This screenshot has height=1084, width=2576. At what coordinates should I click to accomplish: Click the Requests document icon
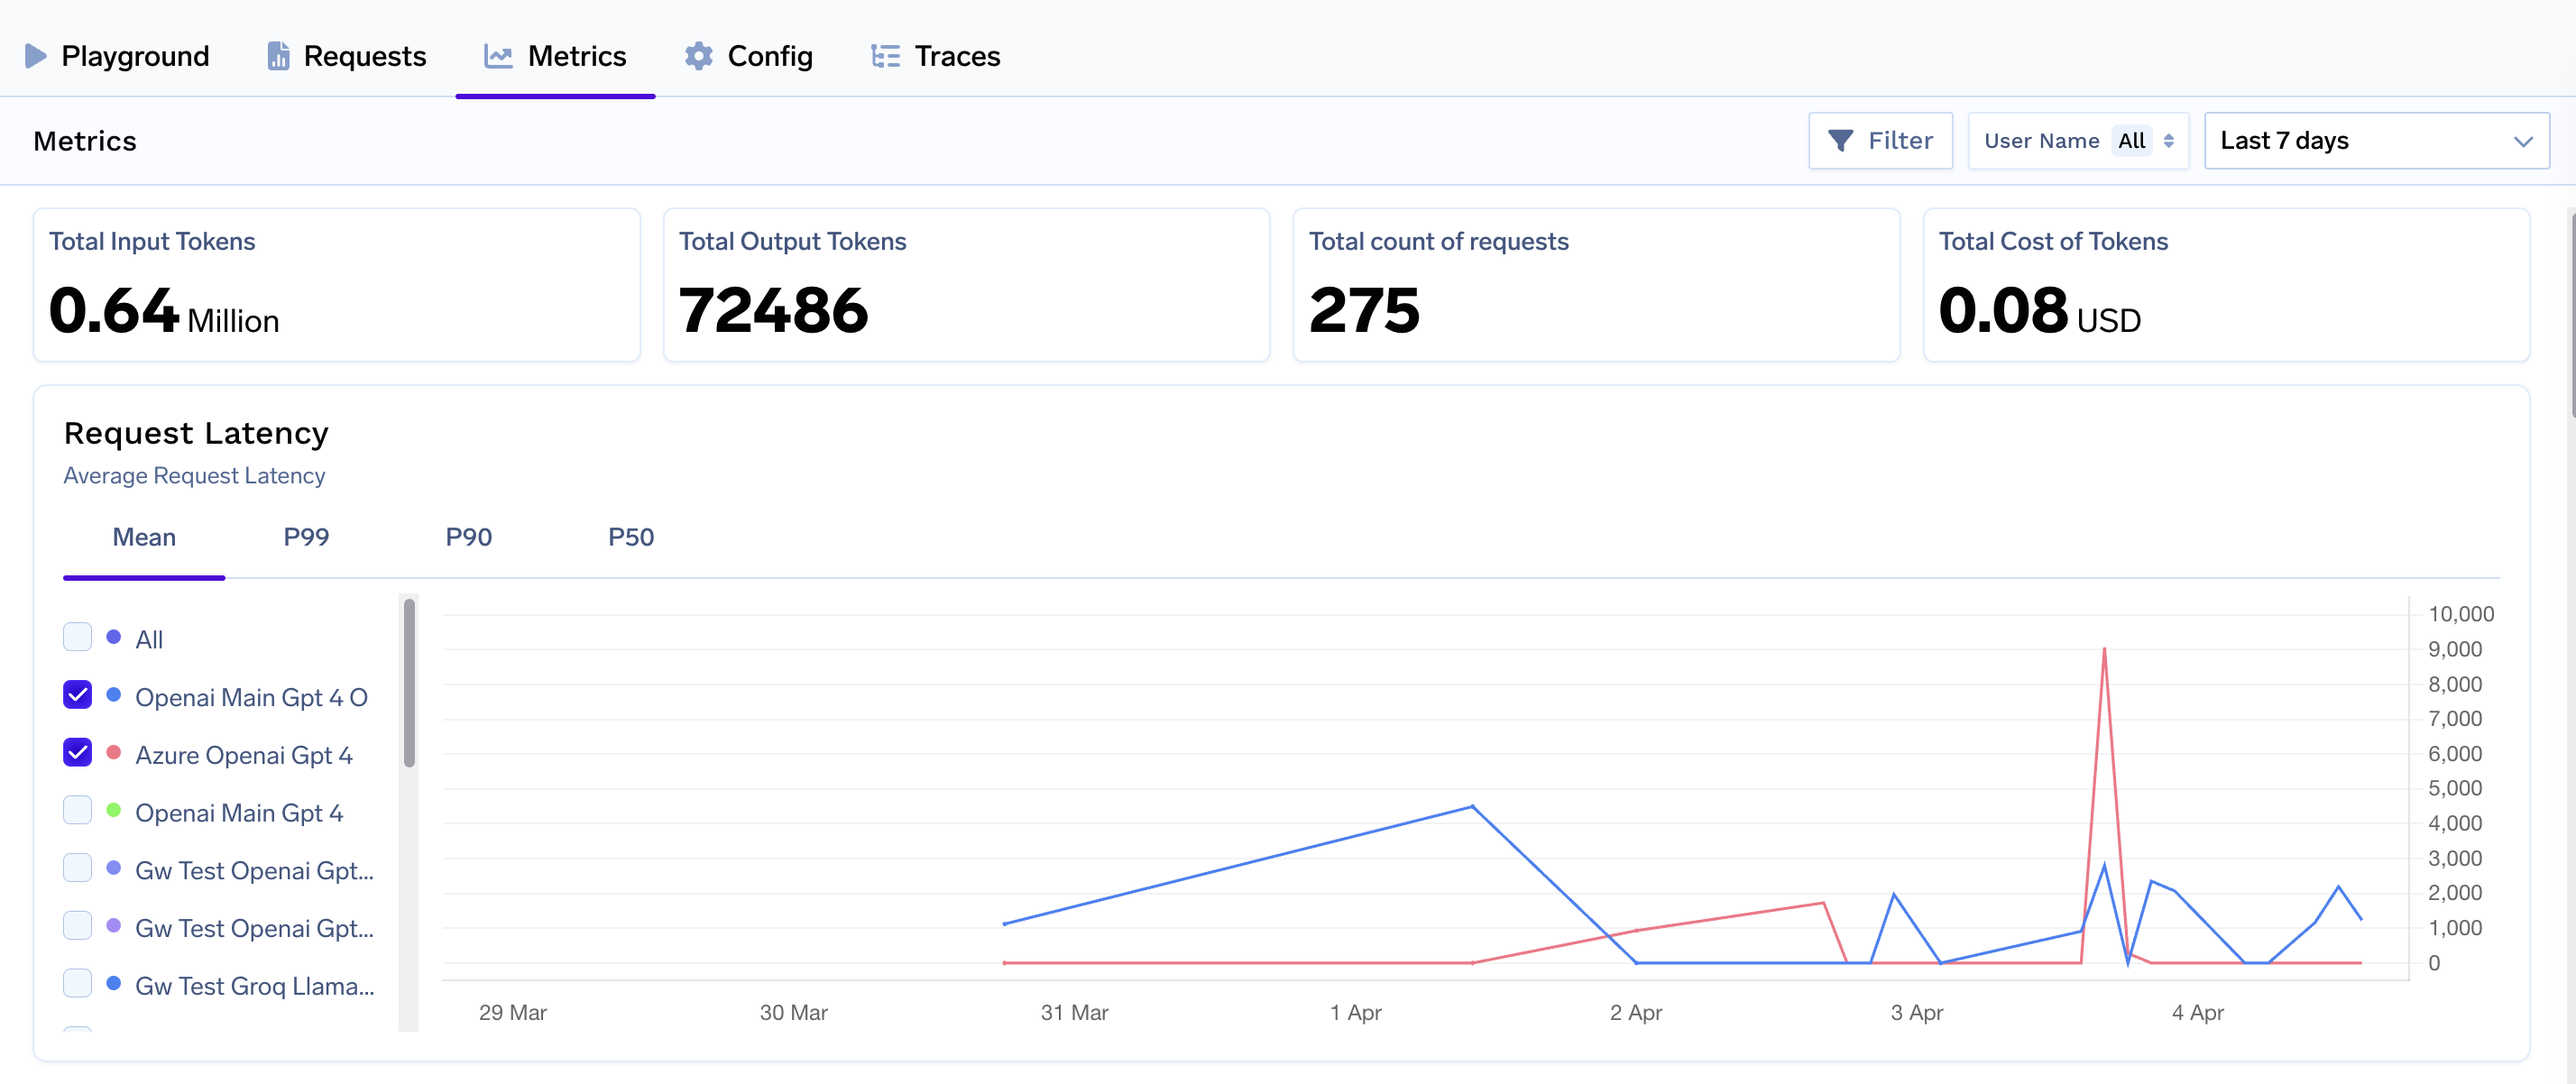pyautogui.click(x=278, y=56)
